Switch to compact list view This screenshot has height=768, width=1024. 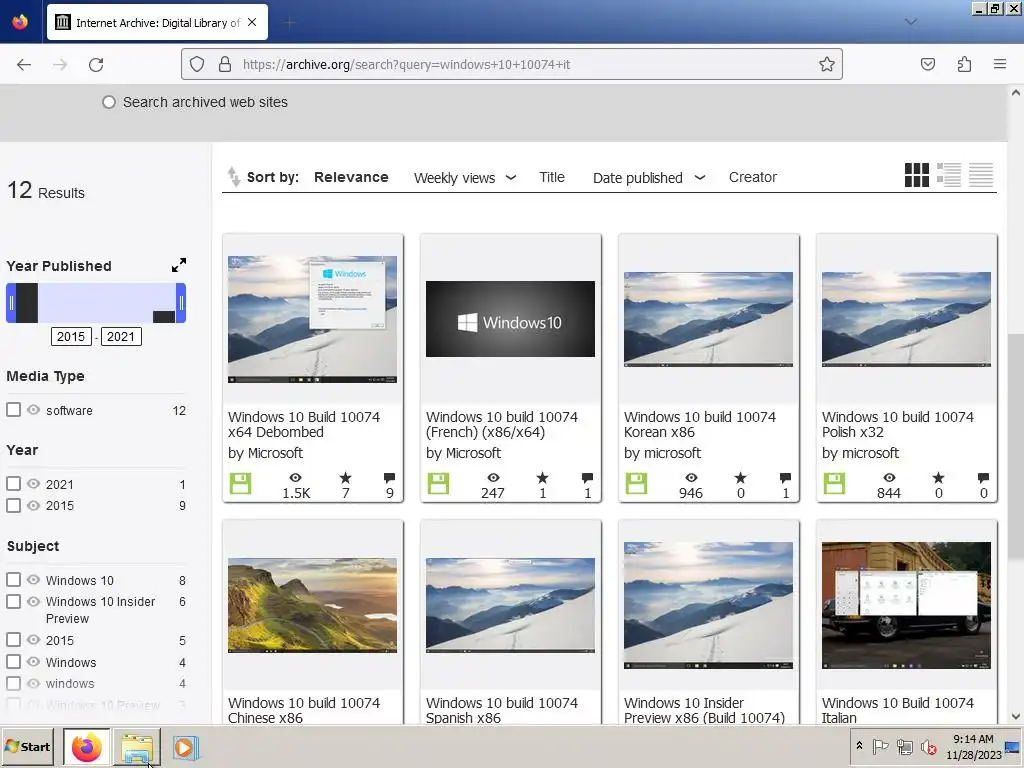click(x=981, y=175)
